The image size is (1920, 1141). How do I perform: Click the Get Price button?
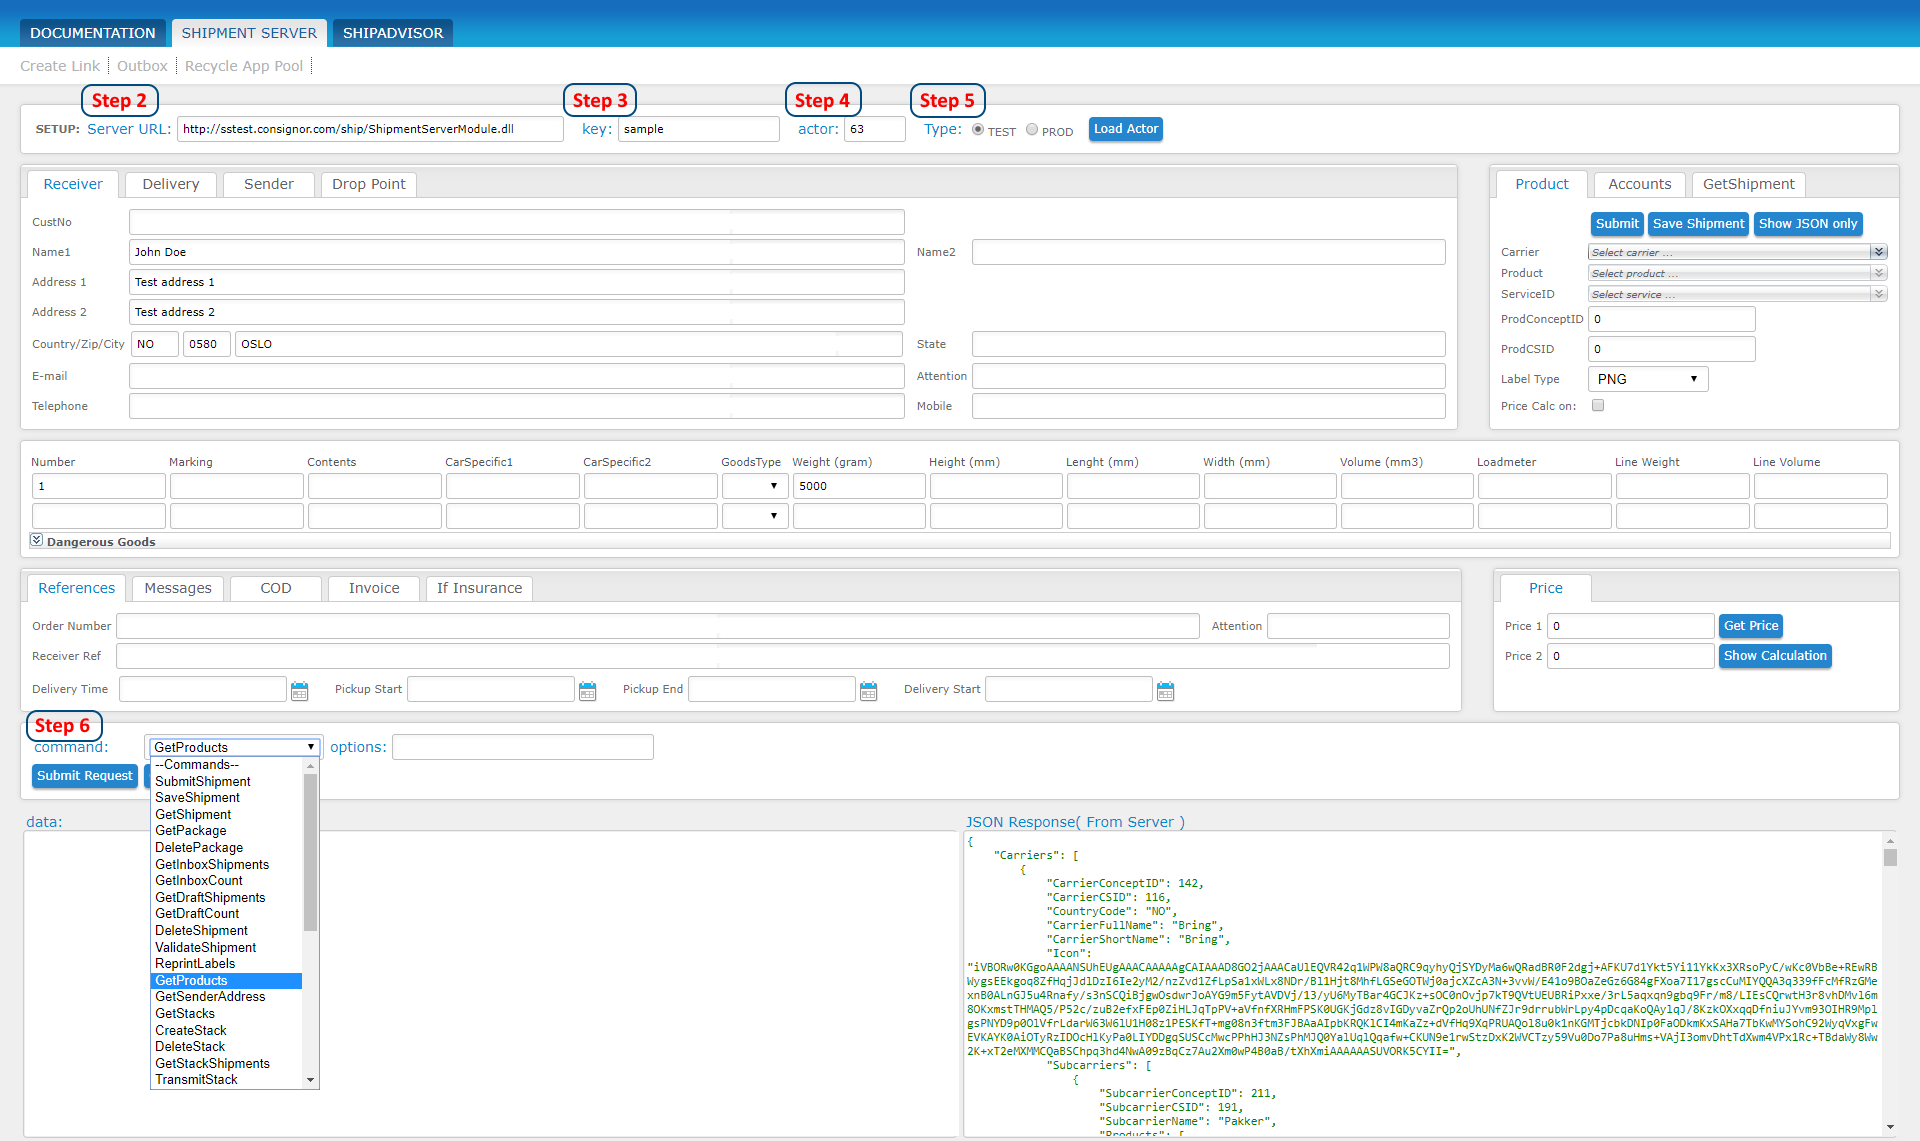click(1751, 626)
